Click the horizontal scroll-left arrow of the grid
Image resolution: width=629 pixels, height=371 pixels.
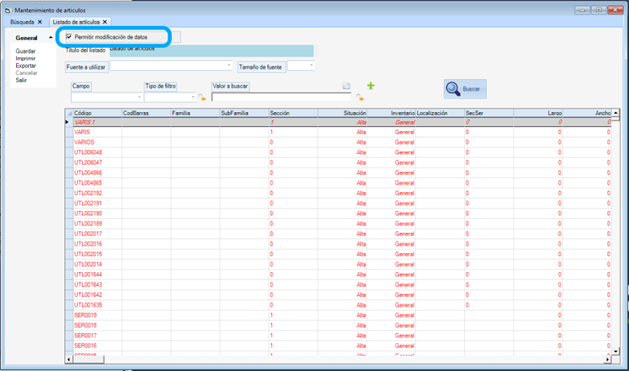coord(69,359)
